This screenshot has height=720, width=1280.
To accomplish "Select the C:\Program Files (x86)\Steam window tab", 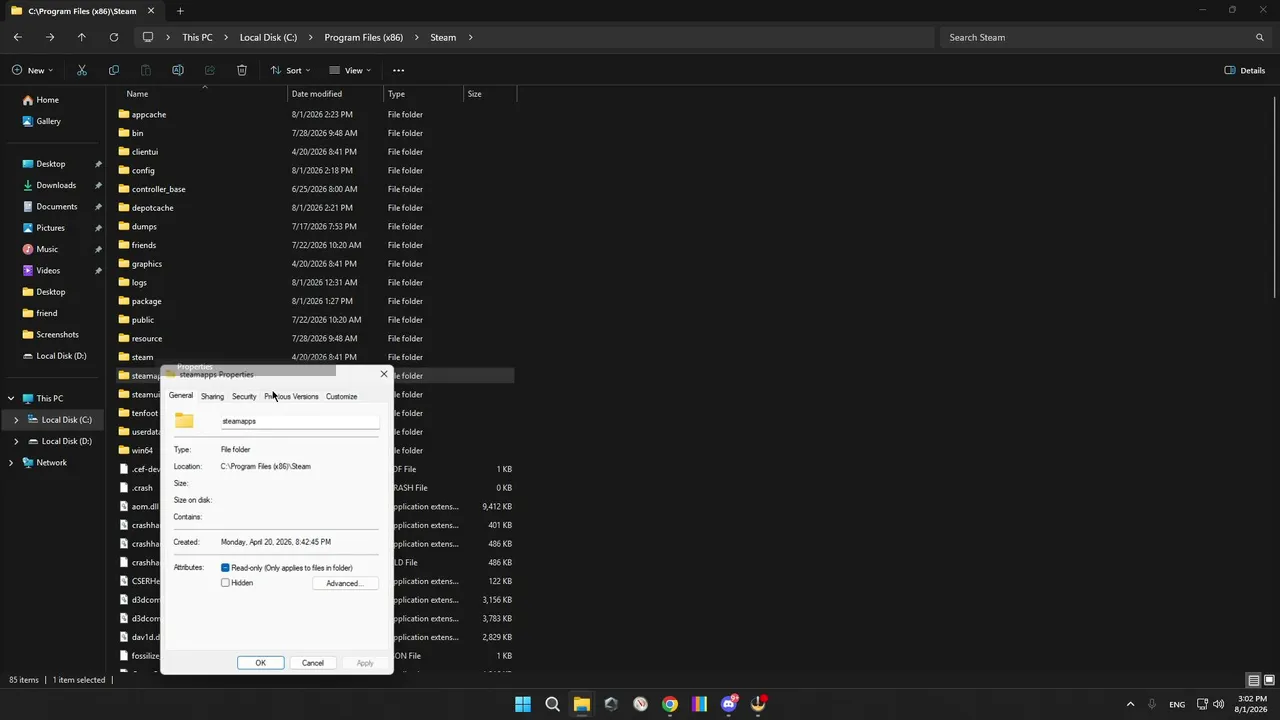I will [82, 11].
